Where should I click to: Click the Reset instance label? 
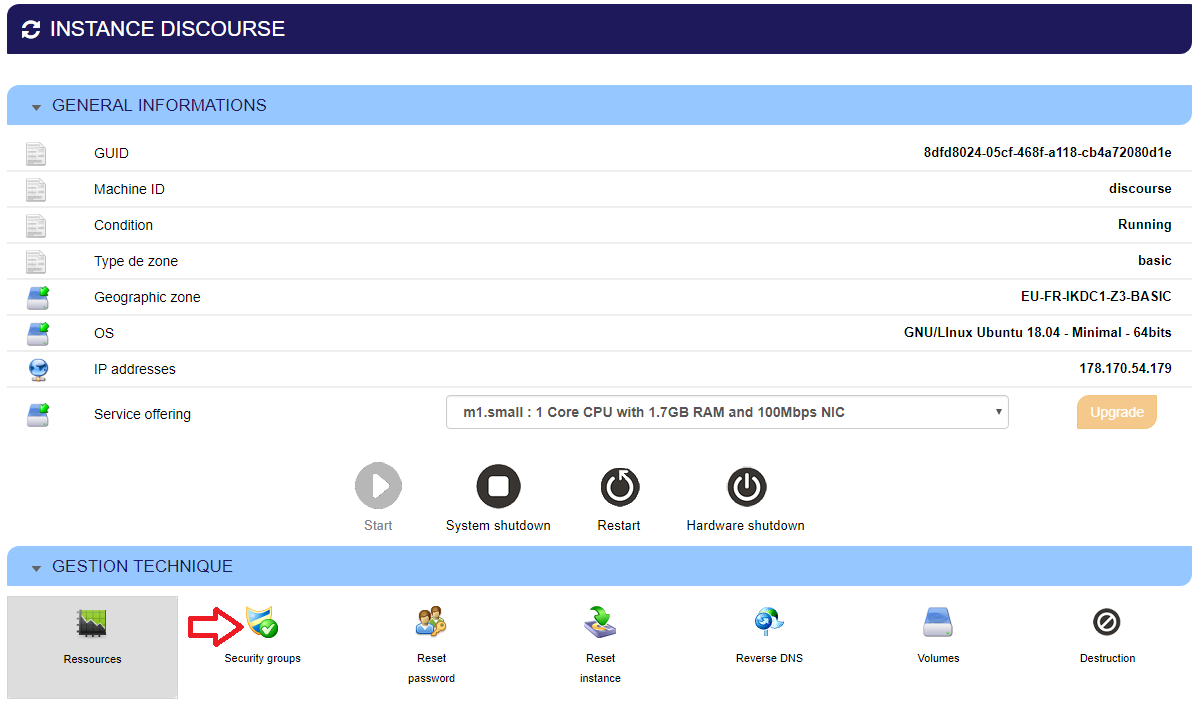coord(600,668)
